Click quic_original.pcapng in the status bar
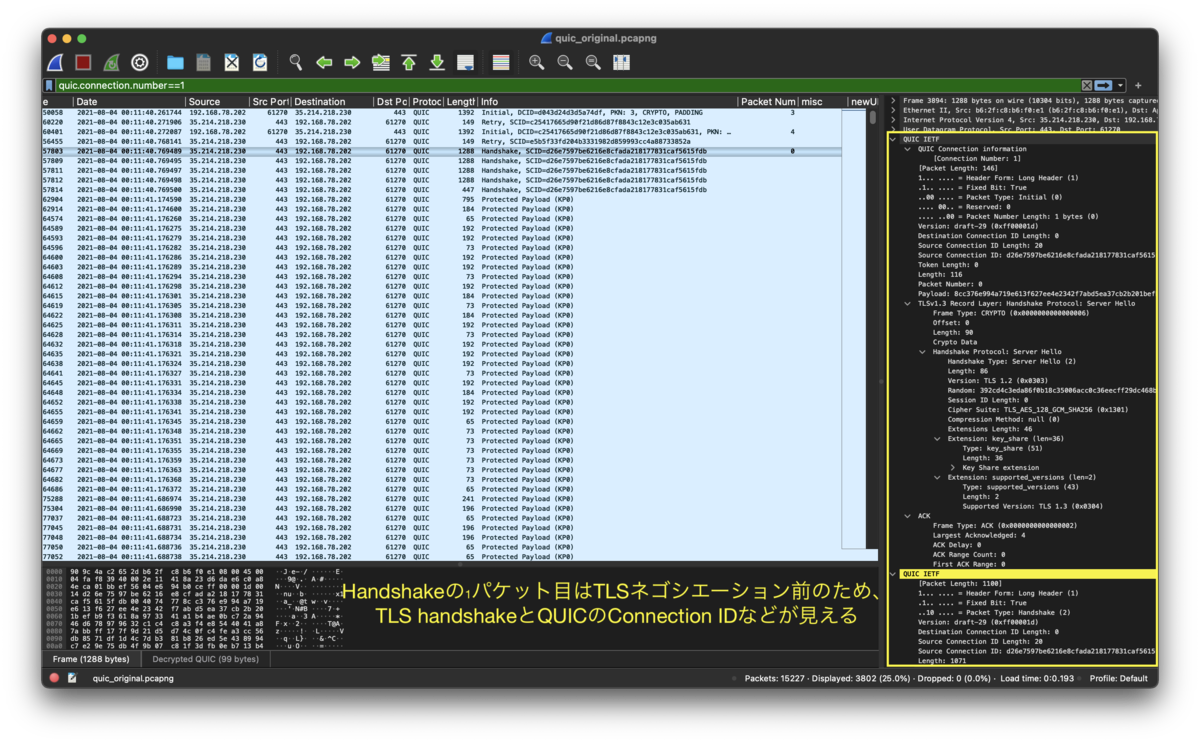 click(x=132, y=678)
